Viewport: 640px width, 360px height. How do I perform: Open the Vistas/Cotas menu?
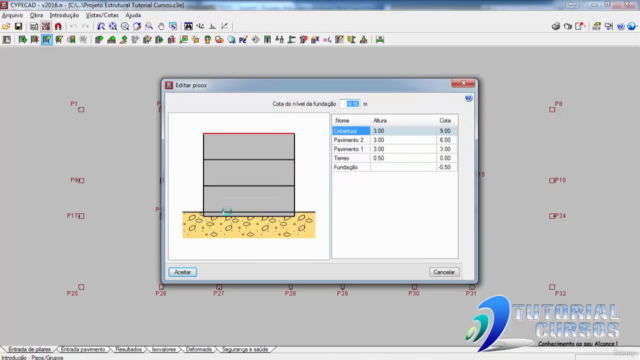(102, 15)
